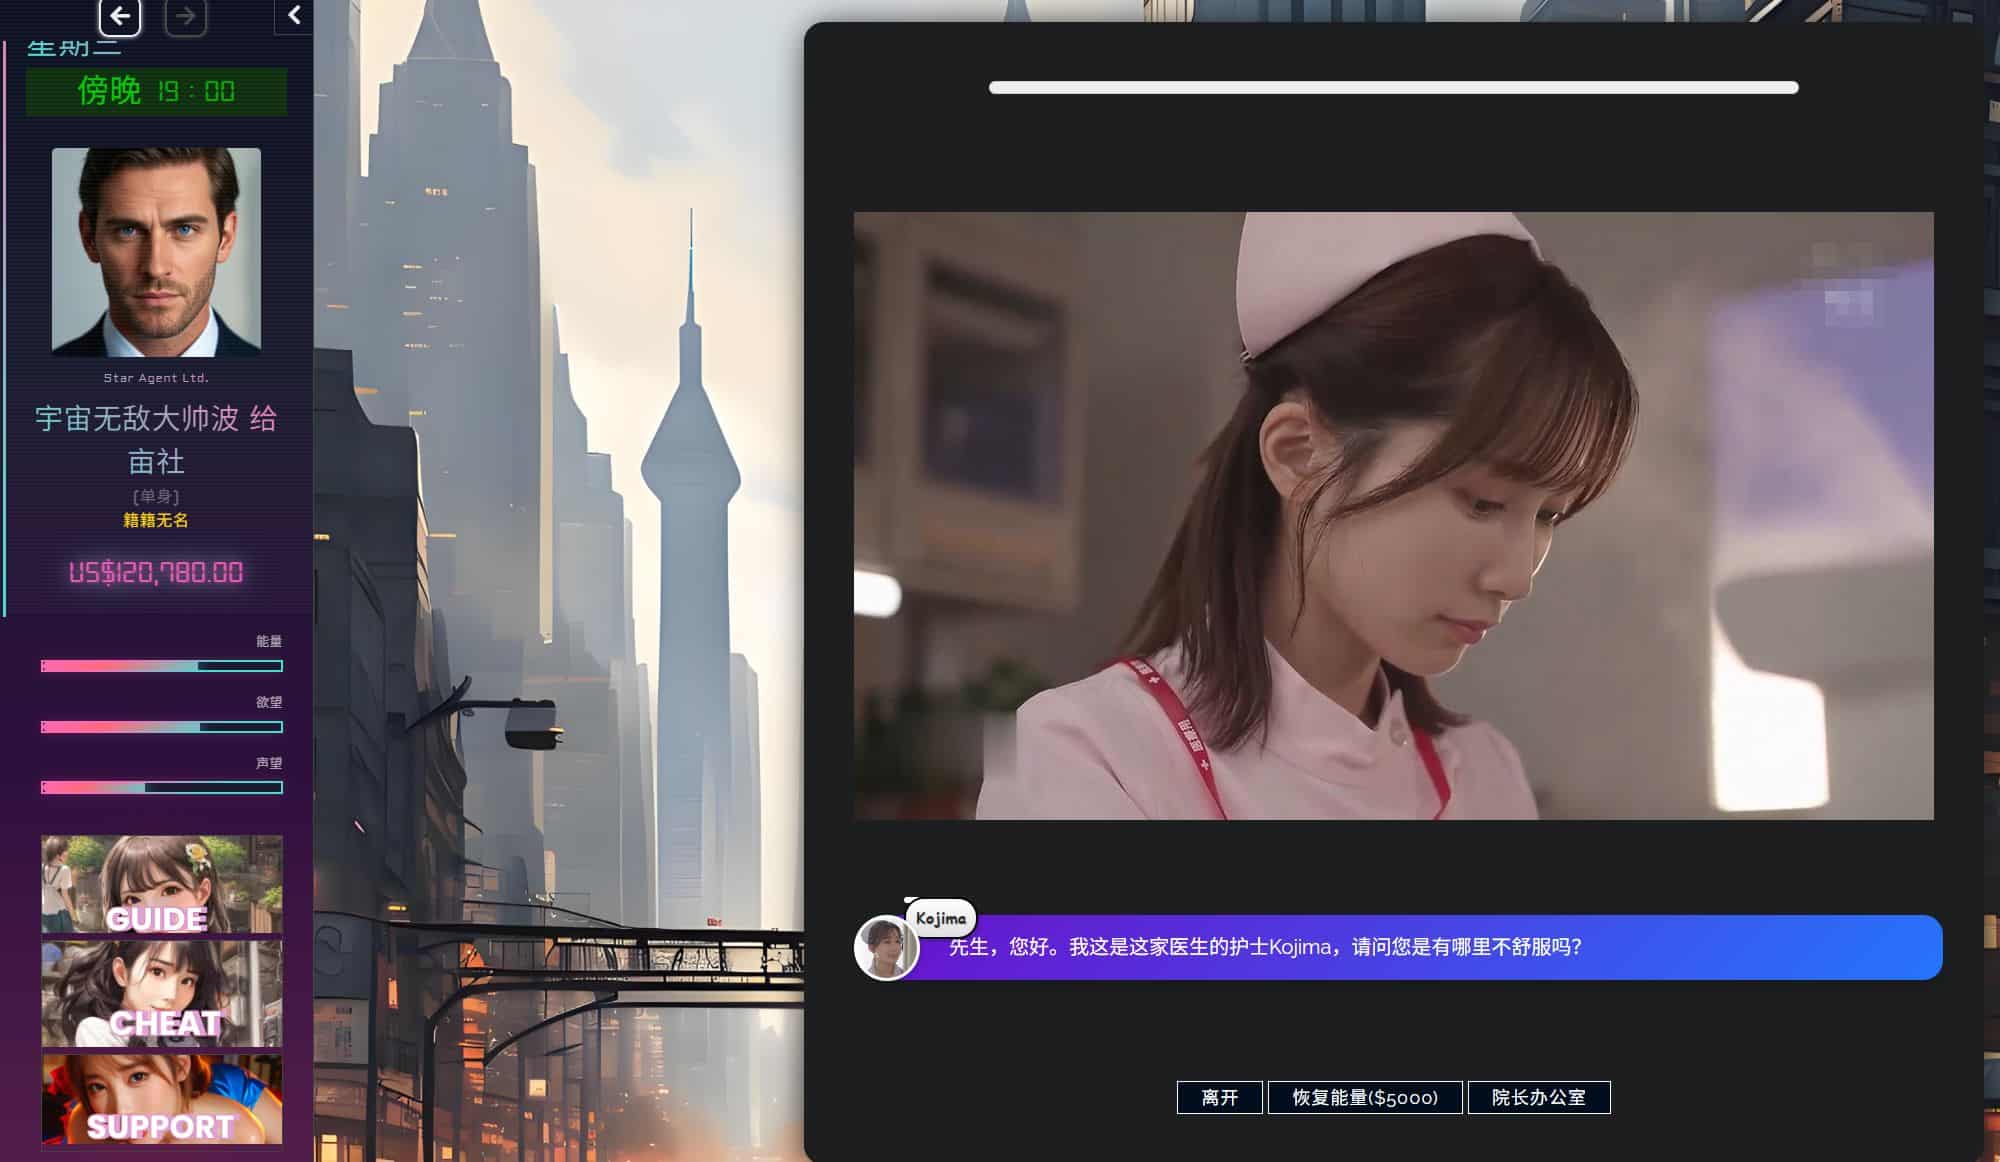Click 恢复能量($5000) to restore energy
Image resolution: width=2000 pixels, height=1162 pixels.
coord(1365,1097)
